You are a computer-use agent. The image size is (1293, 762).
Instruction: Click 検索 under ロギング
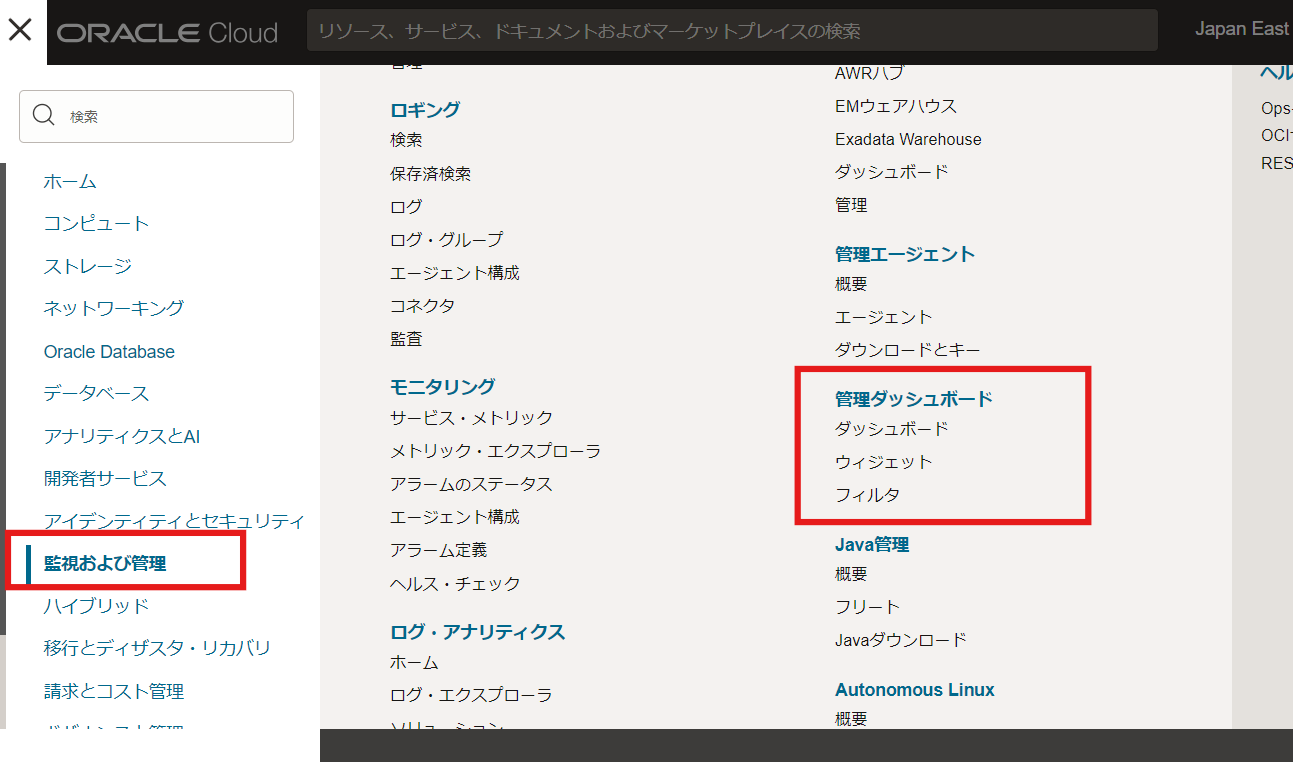406,140
